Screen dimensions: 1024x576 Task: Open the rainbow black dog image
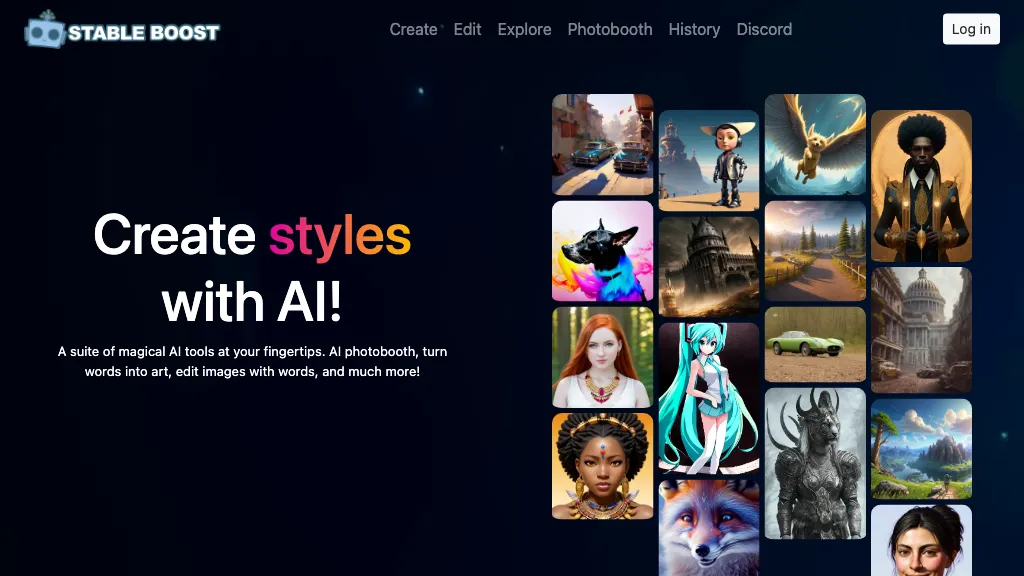pos(602,251)
